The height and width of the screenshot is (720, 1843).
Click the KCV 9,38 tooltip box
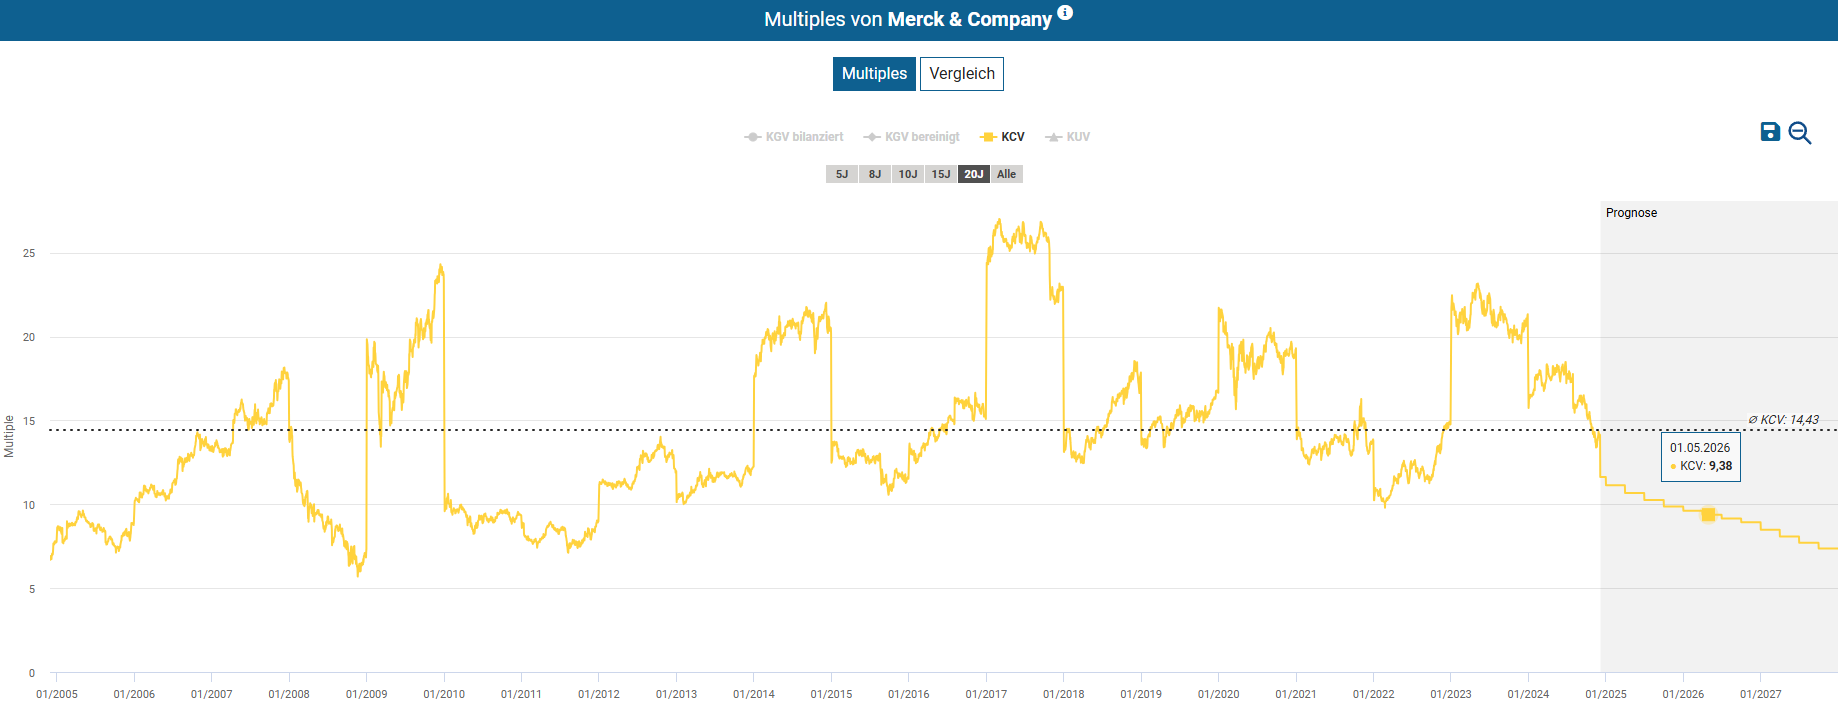(x=1700, y=457)
